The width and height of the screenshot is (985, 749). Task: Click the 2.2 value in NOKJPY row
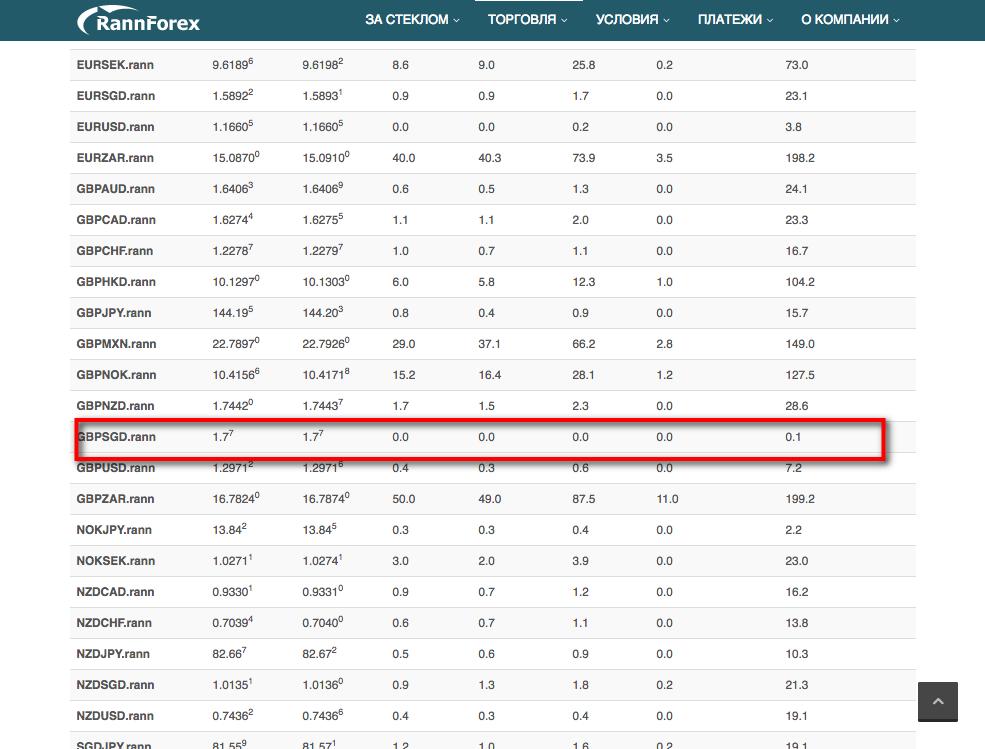tap(793, 530)
